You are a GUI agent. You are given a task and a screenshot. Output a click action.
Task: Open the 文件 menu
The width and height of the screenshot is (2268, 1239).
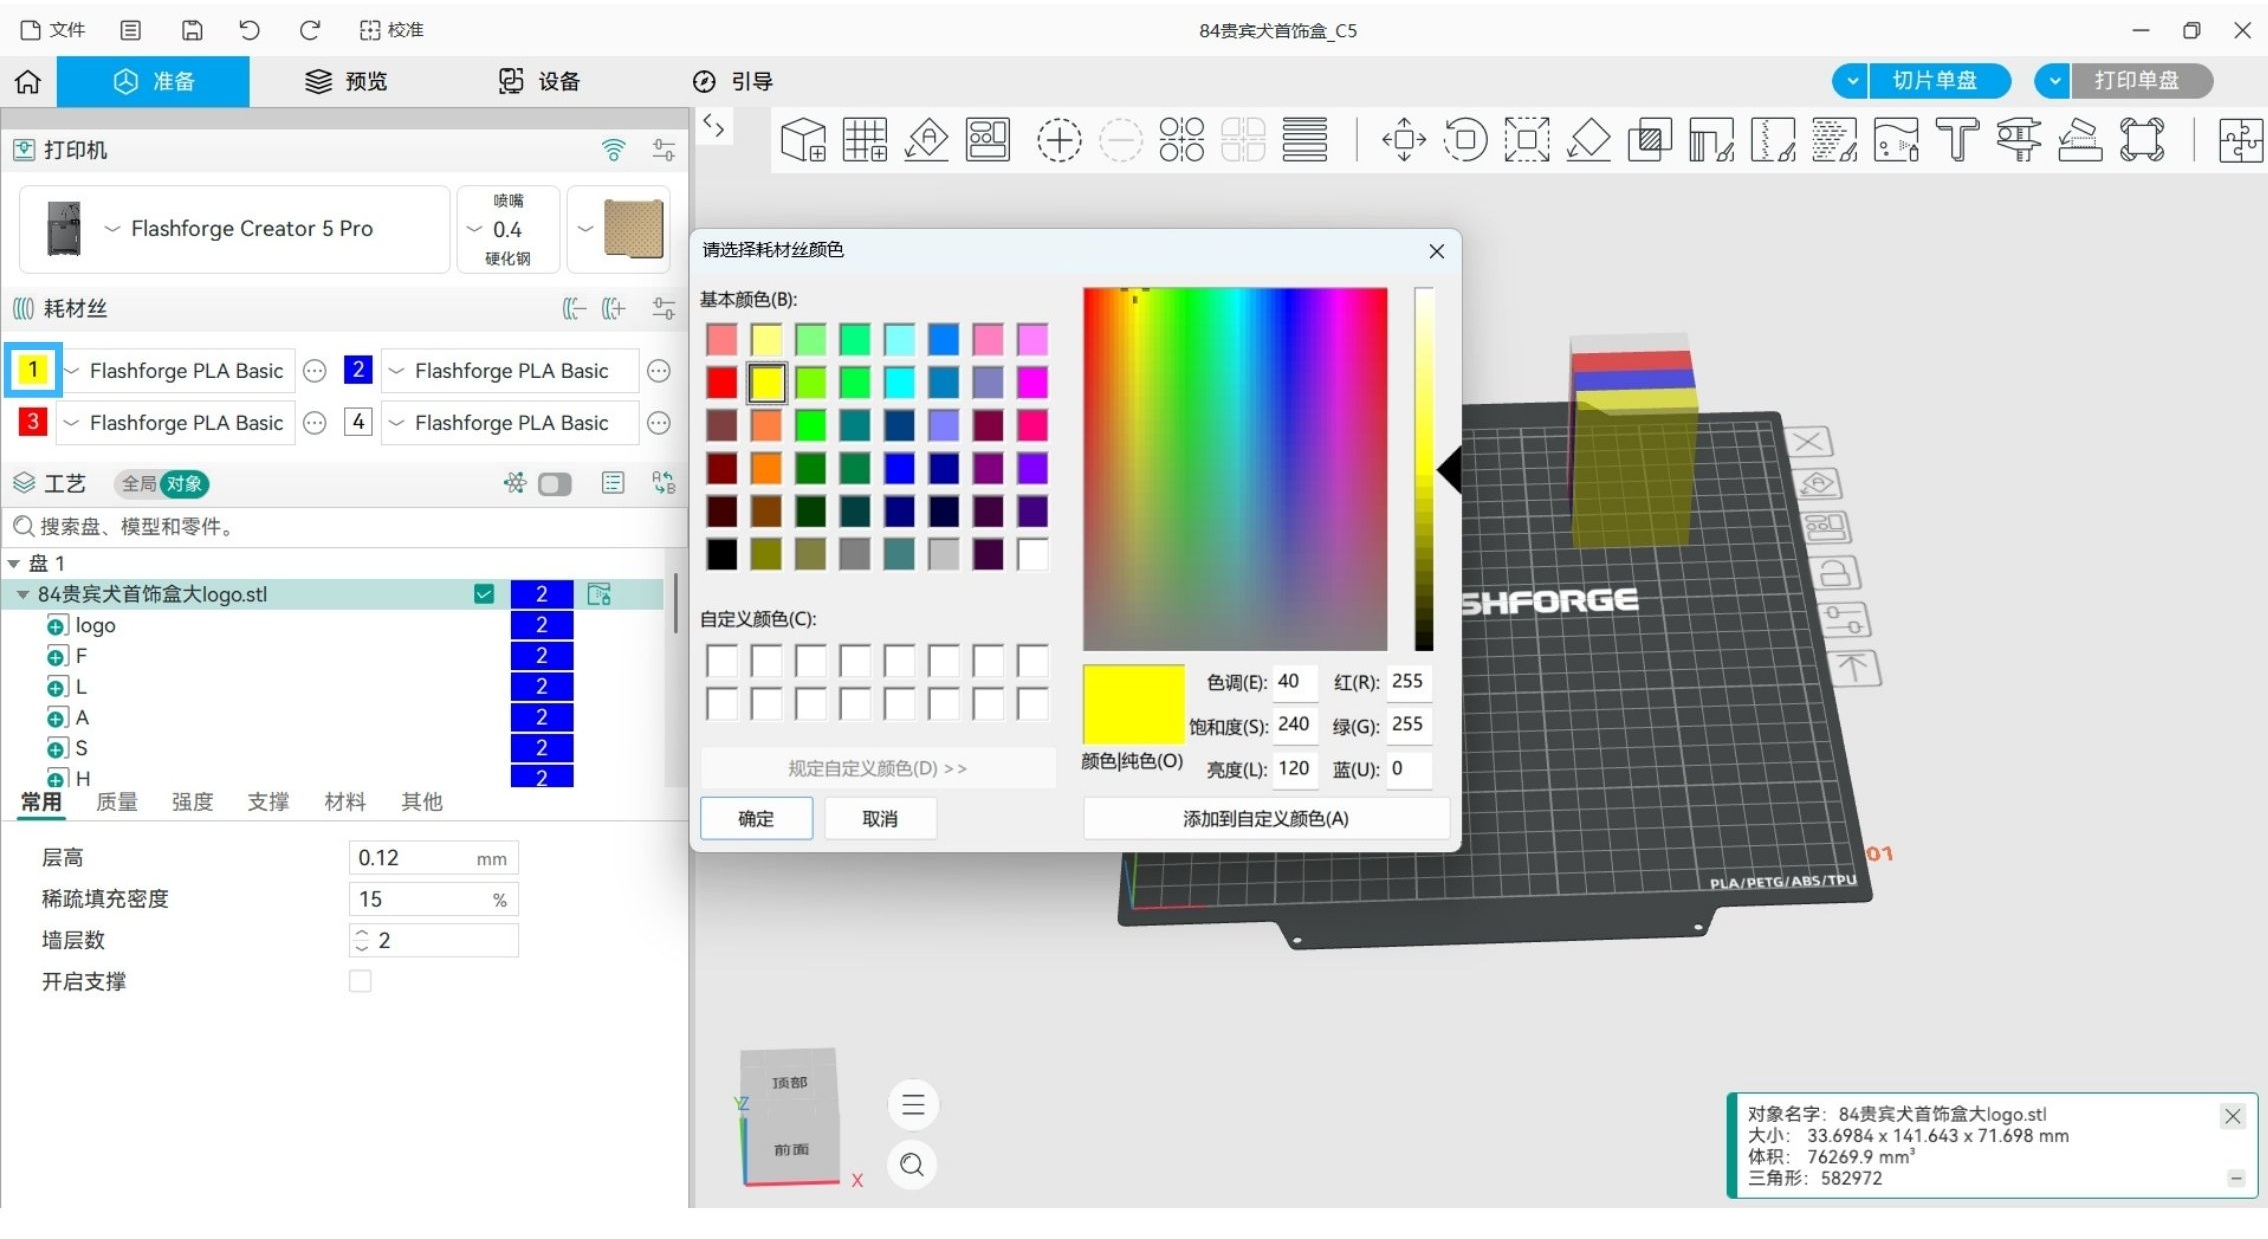point(54,30)
